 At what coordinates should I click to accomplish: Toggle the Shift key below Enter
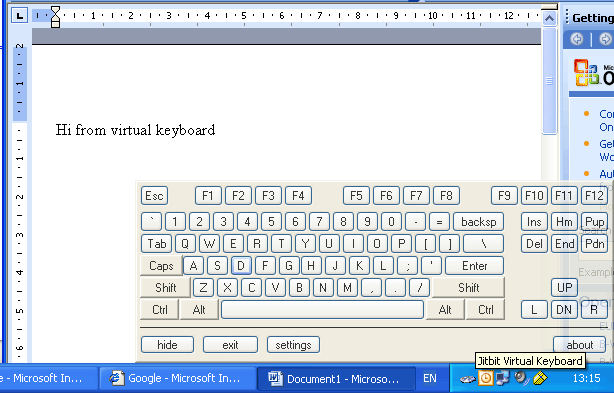[469, 288]
